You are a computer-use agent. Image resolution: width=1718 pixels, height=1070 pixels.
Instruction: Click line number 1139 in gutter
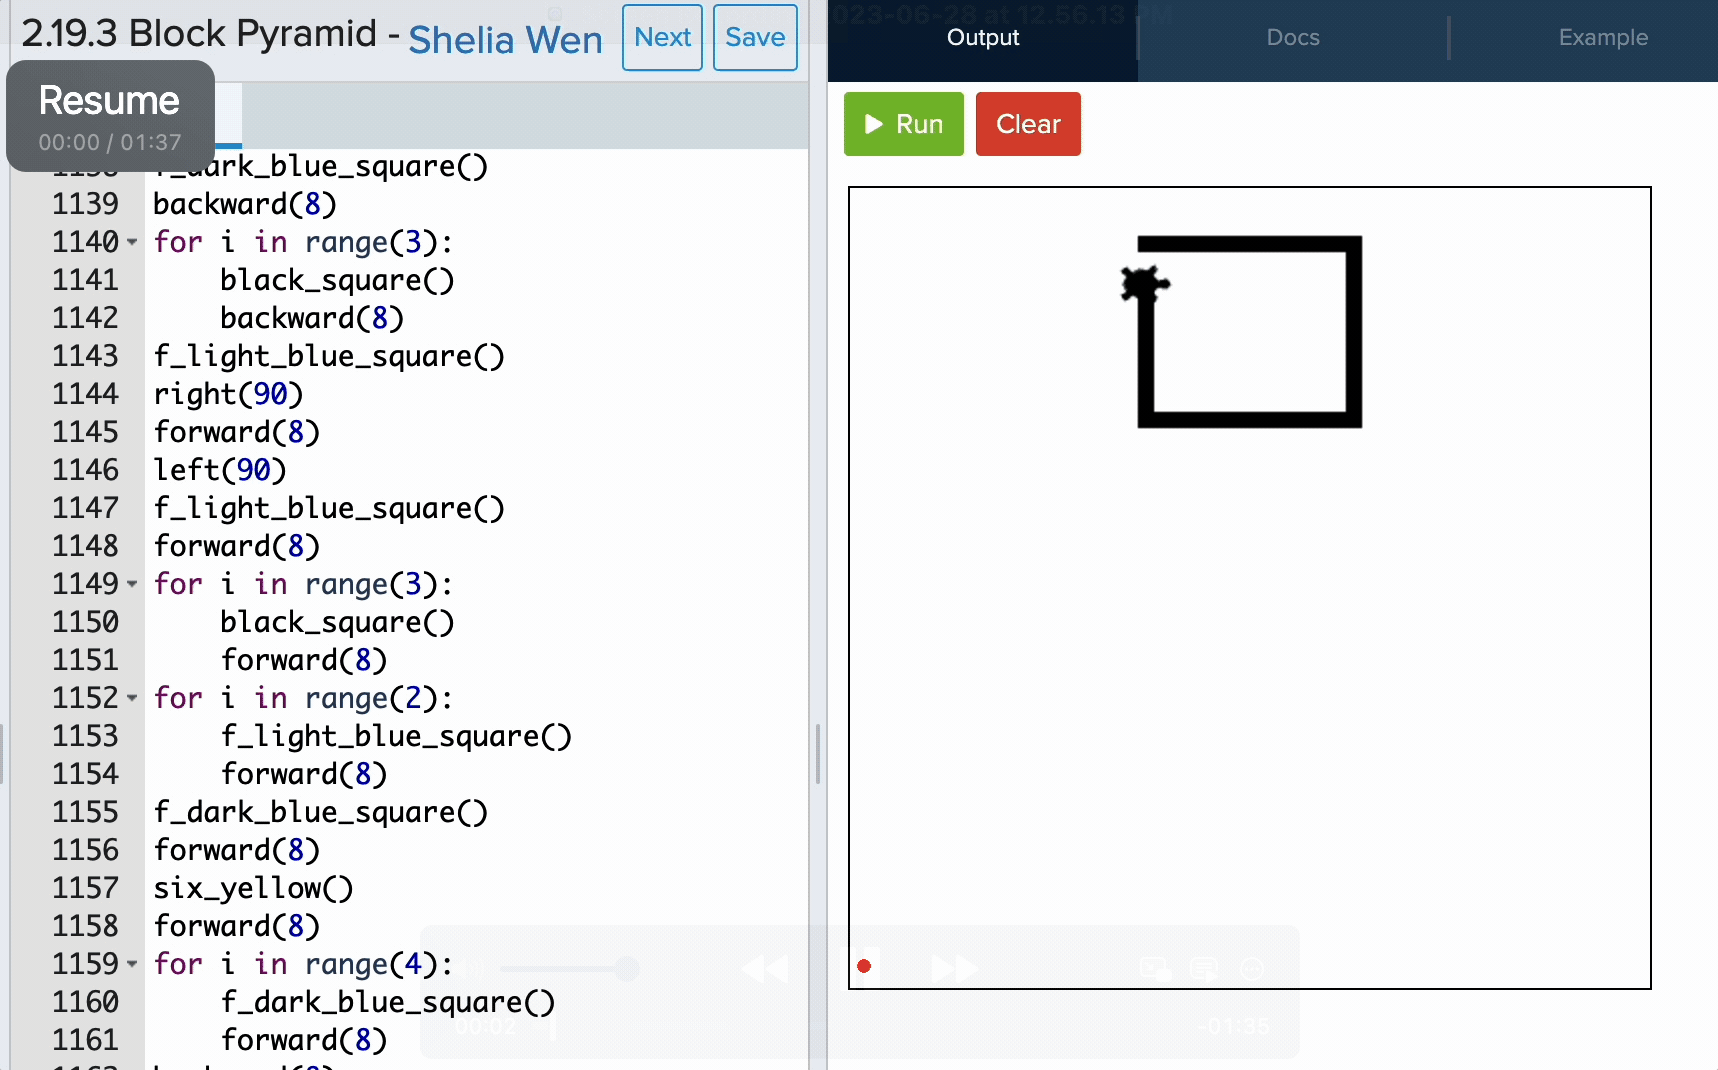85,204
